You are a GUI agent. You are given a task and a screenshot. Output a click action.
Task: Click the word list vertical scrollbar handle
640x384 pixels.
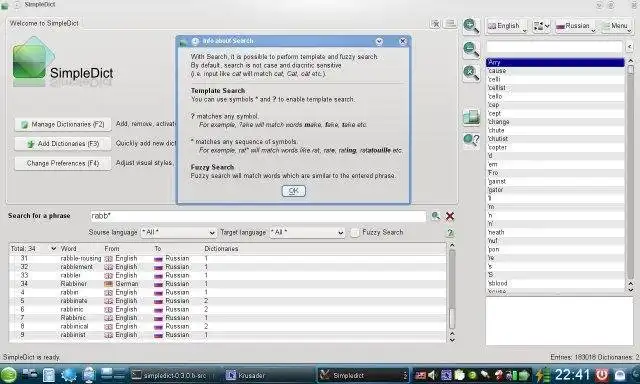click(631, 69)
